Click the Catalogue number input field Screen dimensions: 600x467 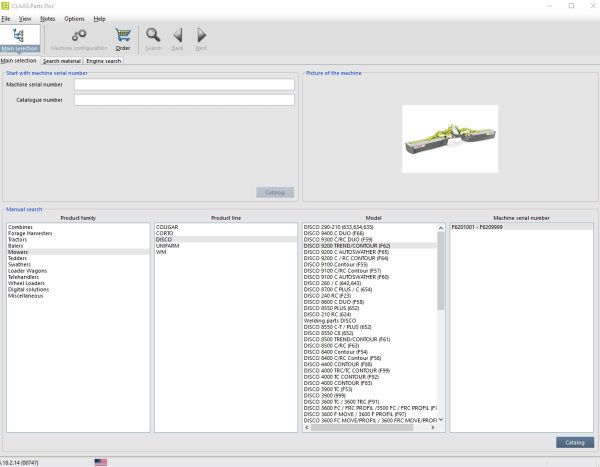[184, 100]
